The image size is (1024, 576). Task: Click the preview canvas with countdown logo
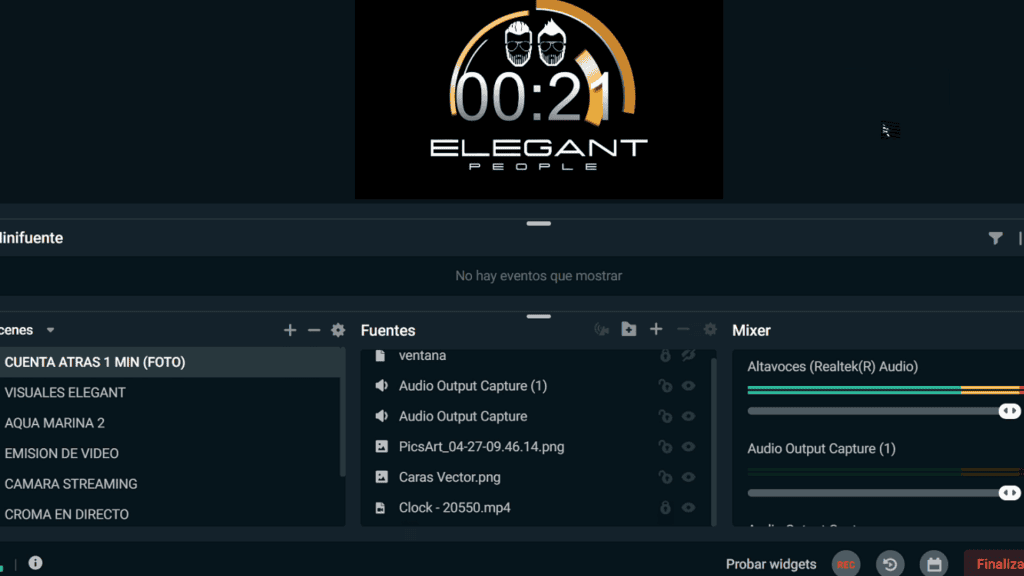(539, 99)
